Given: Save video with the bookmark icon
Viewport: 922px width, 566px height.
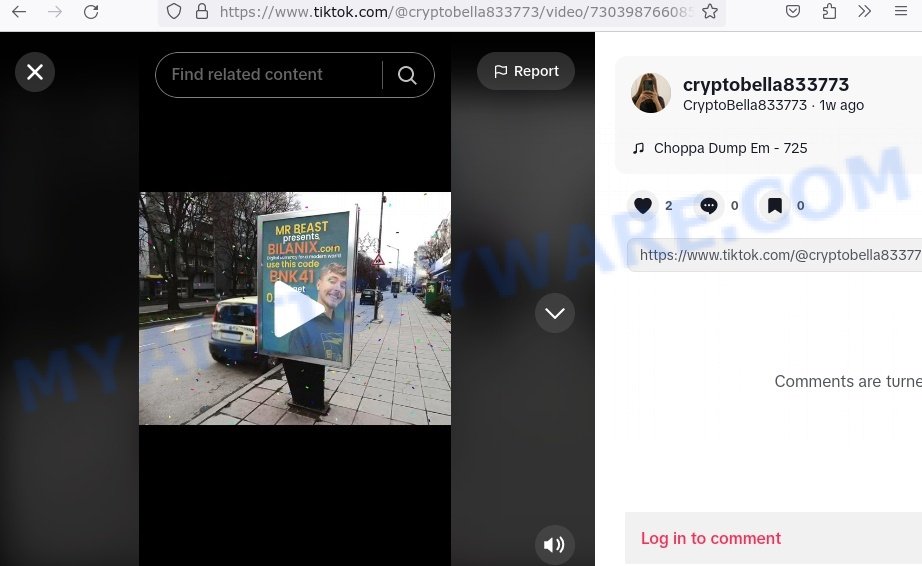Looking at the screenshot, I should [774, 205].
